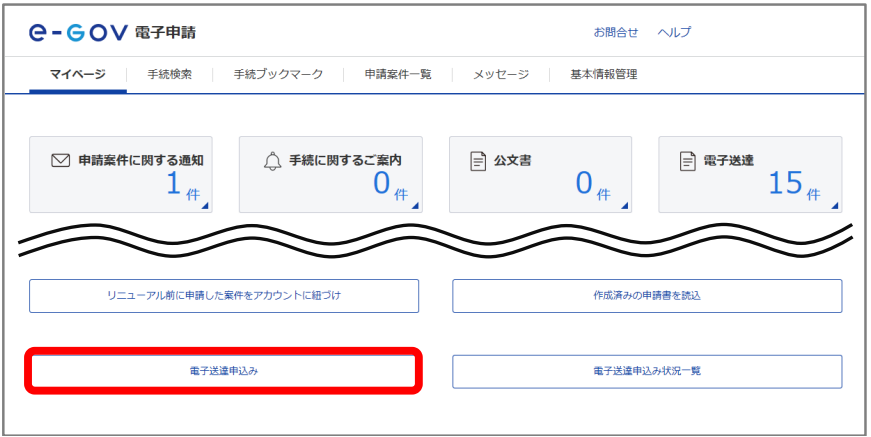The image size is (871, 437).
Task: Click the document icon beside 公文書
Action: tap(478, 161)
